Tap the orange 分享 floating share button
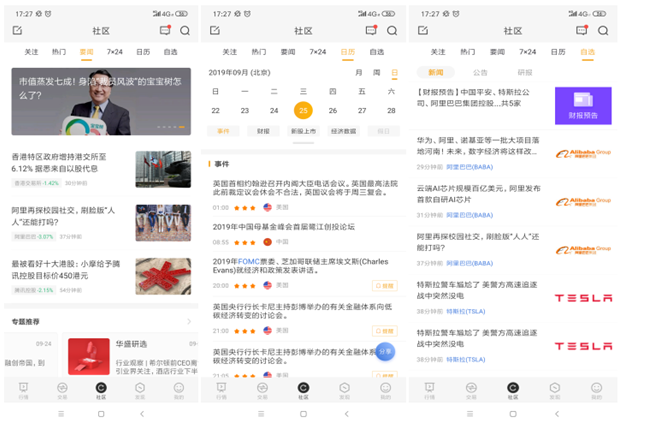Viewport: 654px width, 439px height. pyautogui.click(x=386, y=352)
